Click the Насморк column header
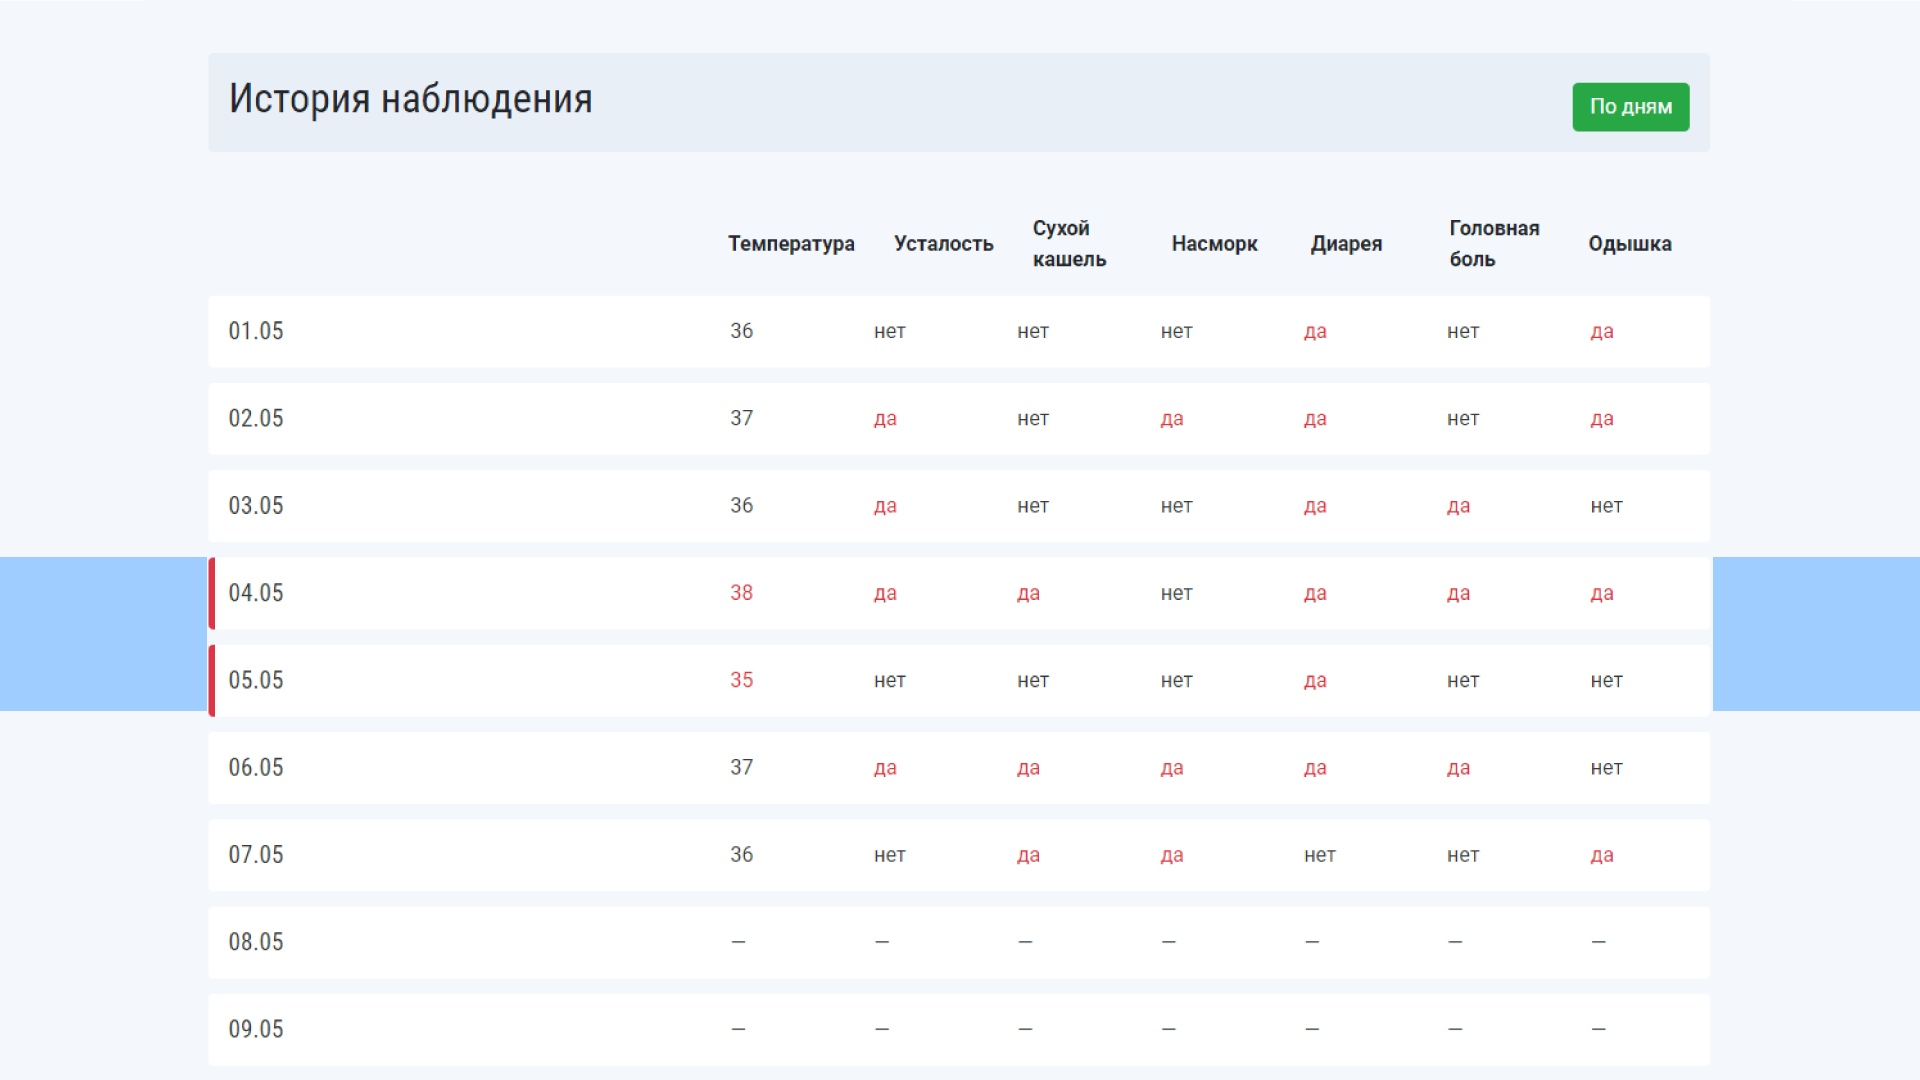This screenshot has width=1920, height=1080. (1214, 244)
